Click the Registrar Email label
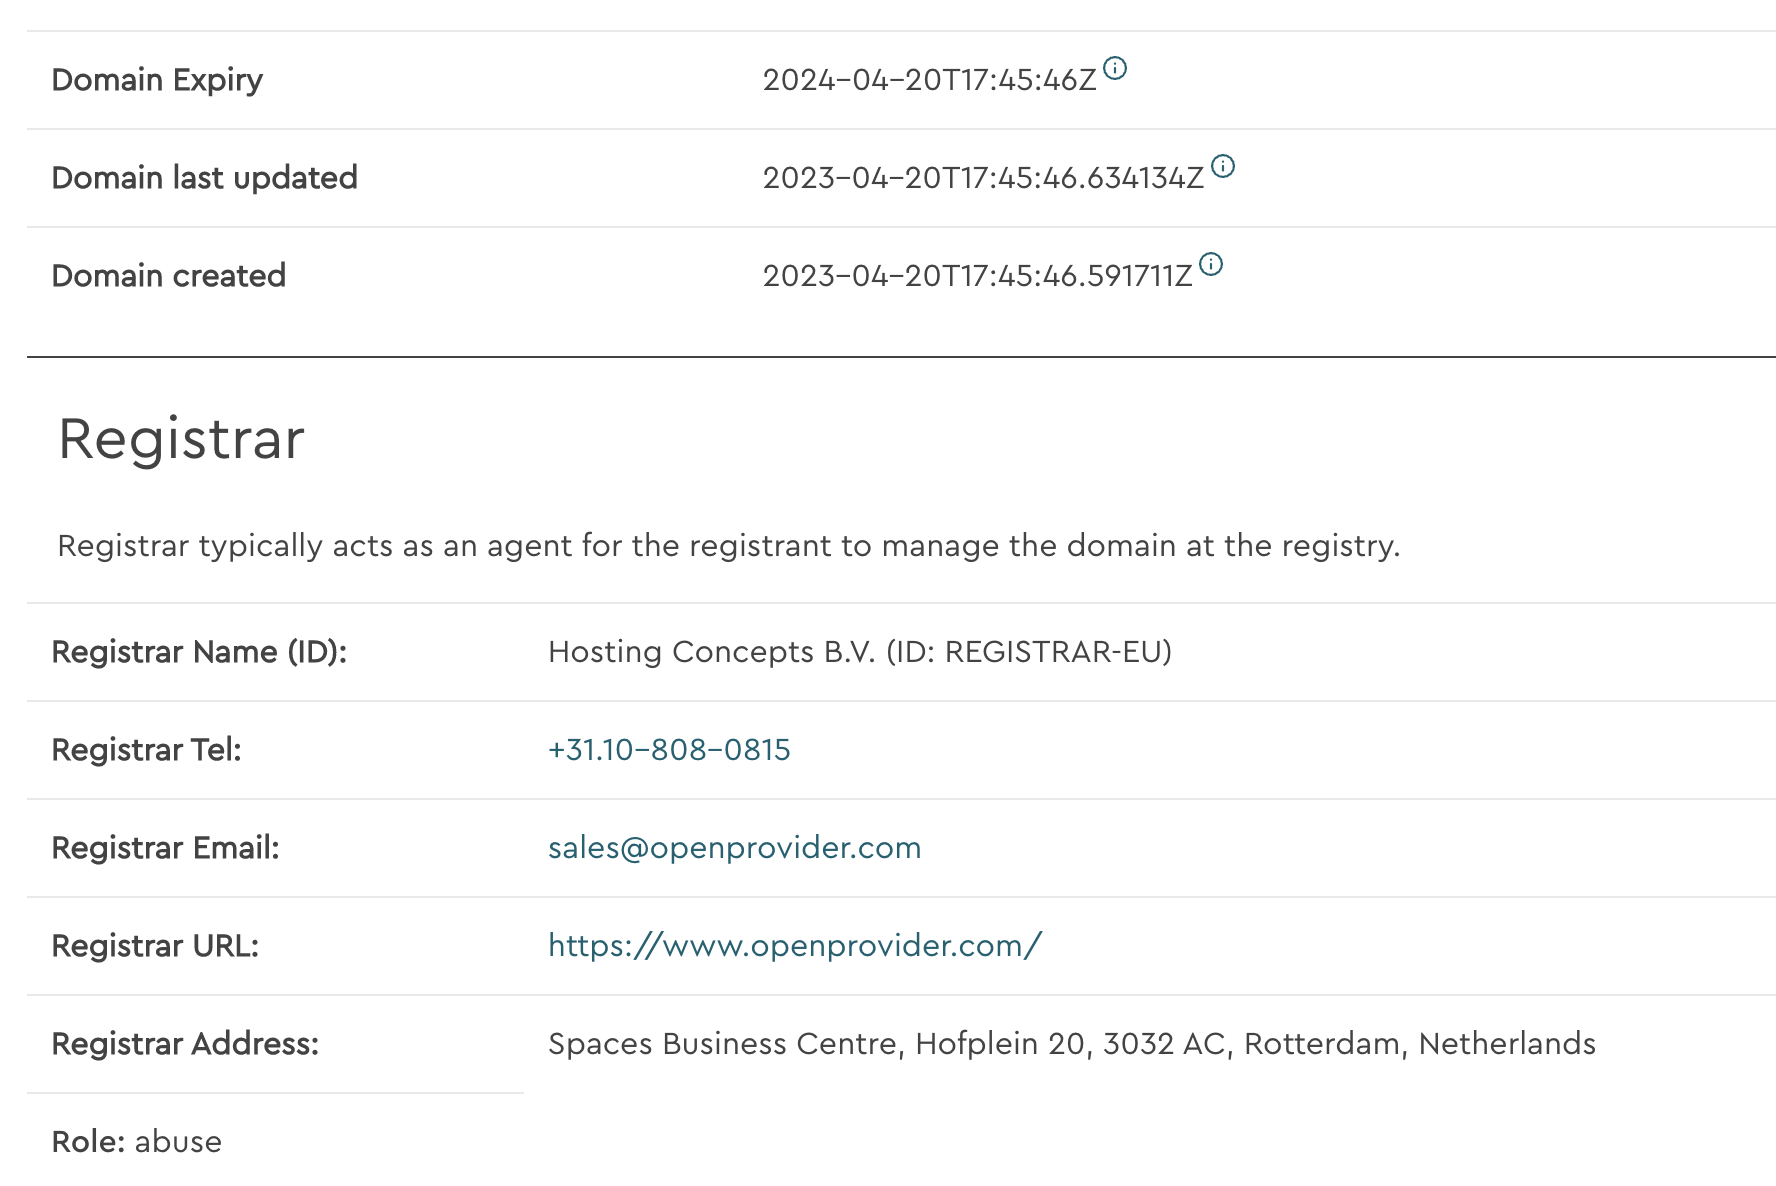Image resolution: width=1776 pixels, height=1186 pixels. point(166,848)
